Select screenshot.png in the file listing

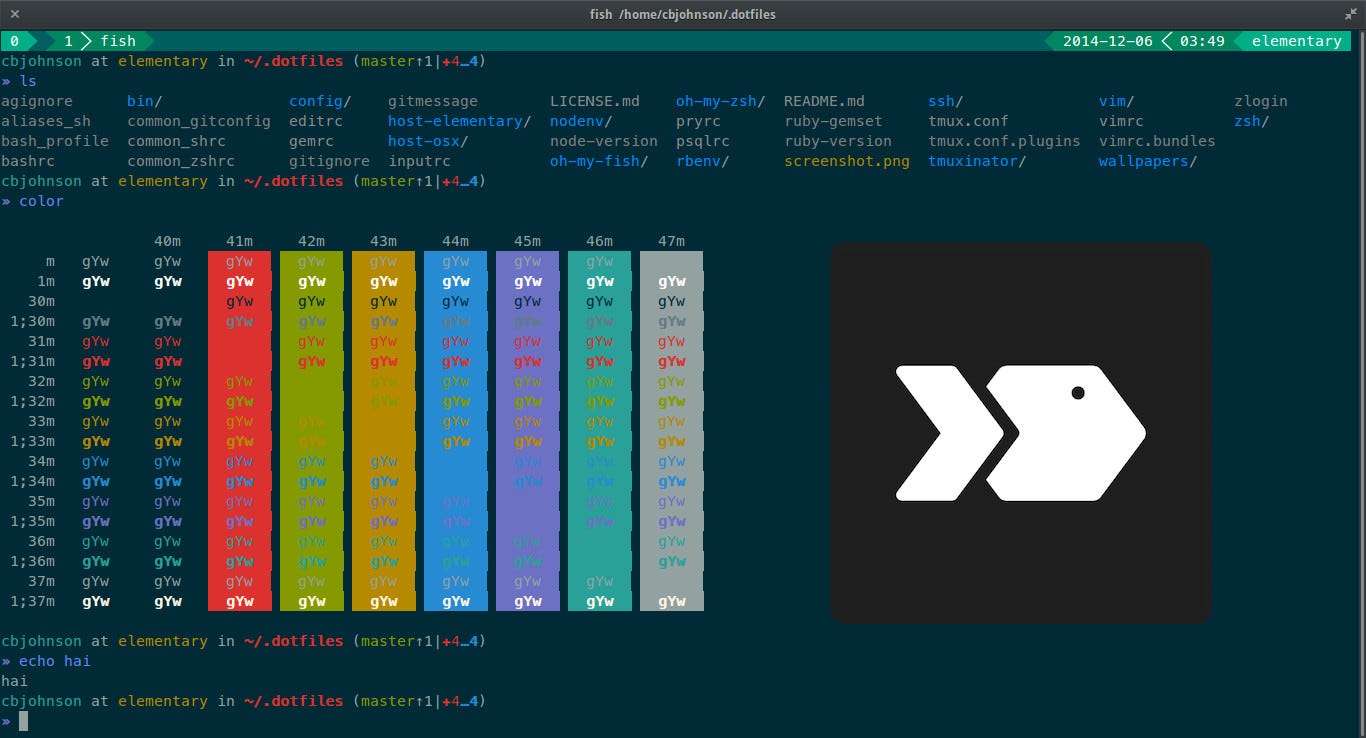(846, 161)
